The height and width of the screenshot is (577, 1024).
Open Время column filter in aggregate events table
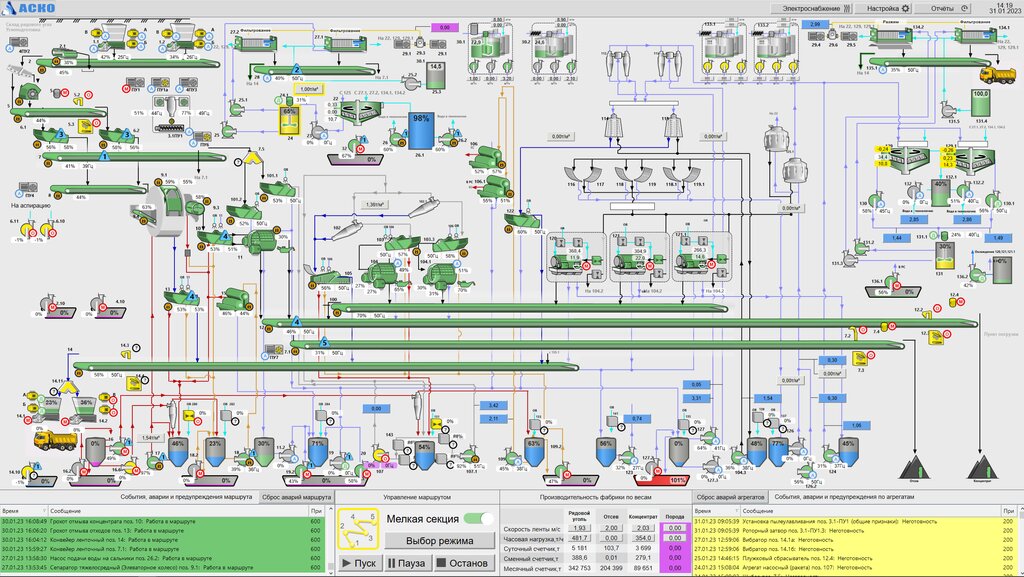(737, 510)
